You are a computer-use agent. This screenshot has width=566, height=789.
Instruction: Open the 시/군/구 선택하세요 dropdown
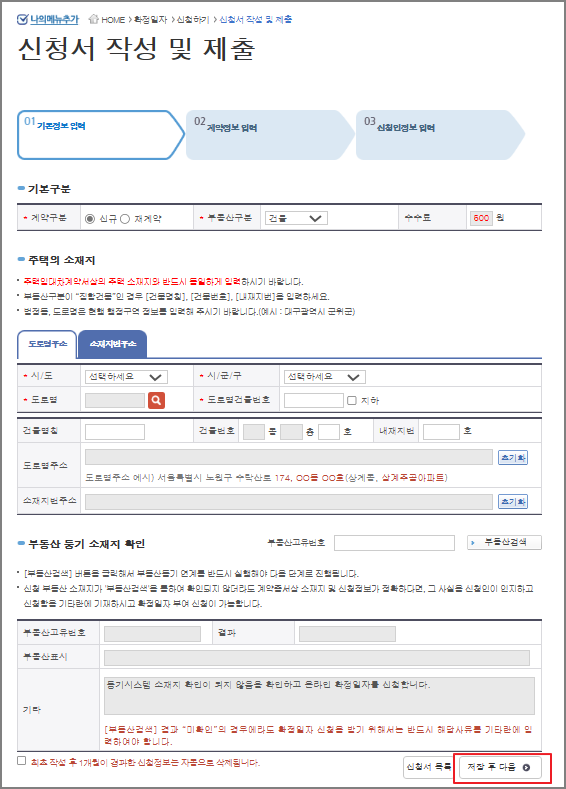click(325, 377)
